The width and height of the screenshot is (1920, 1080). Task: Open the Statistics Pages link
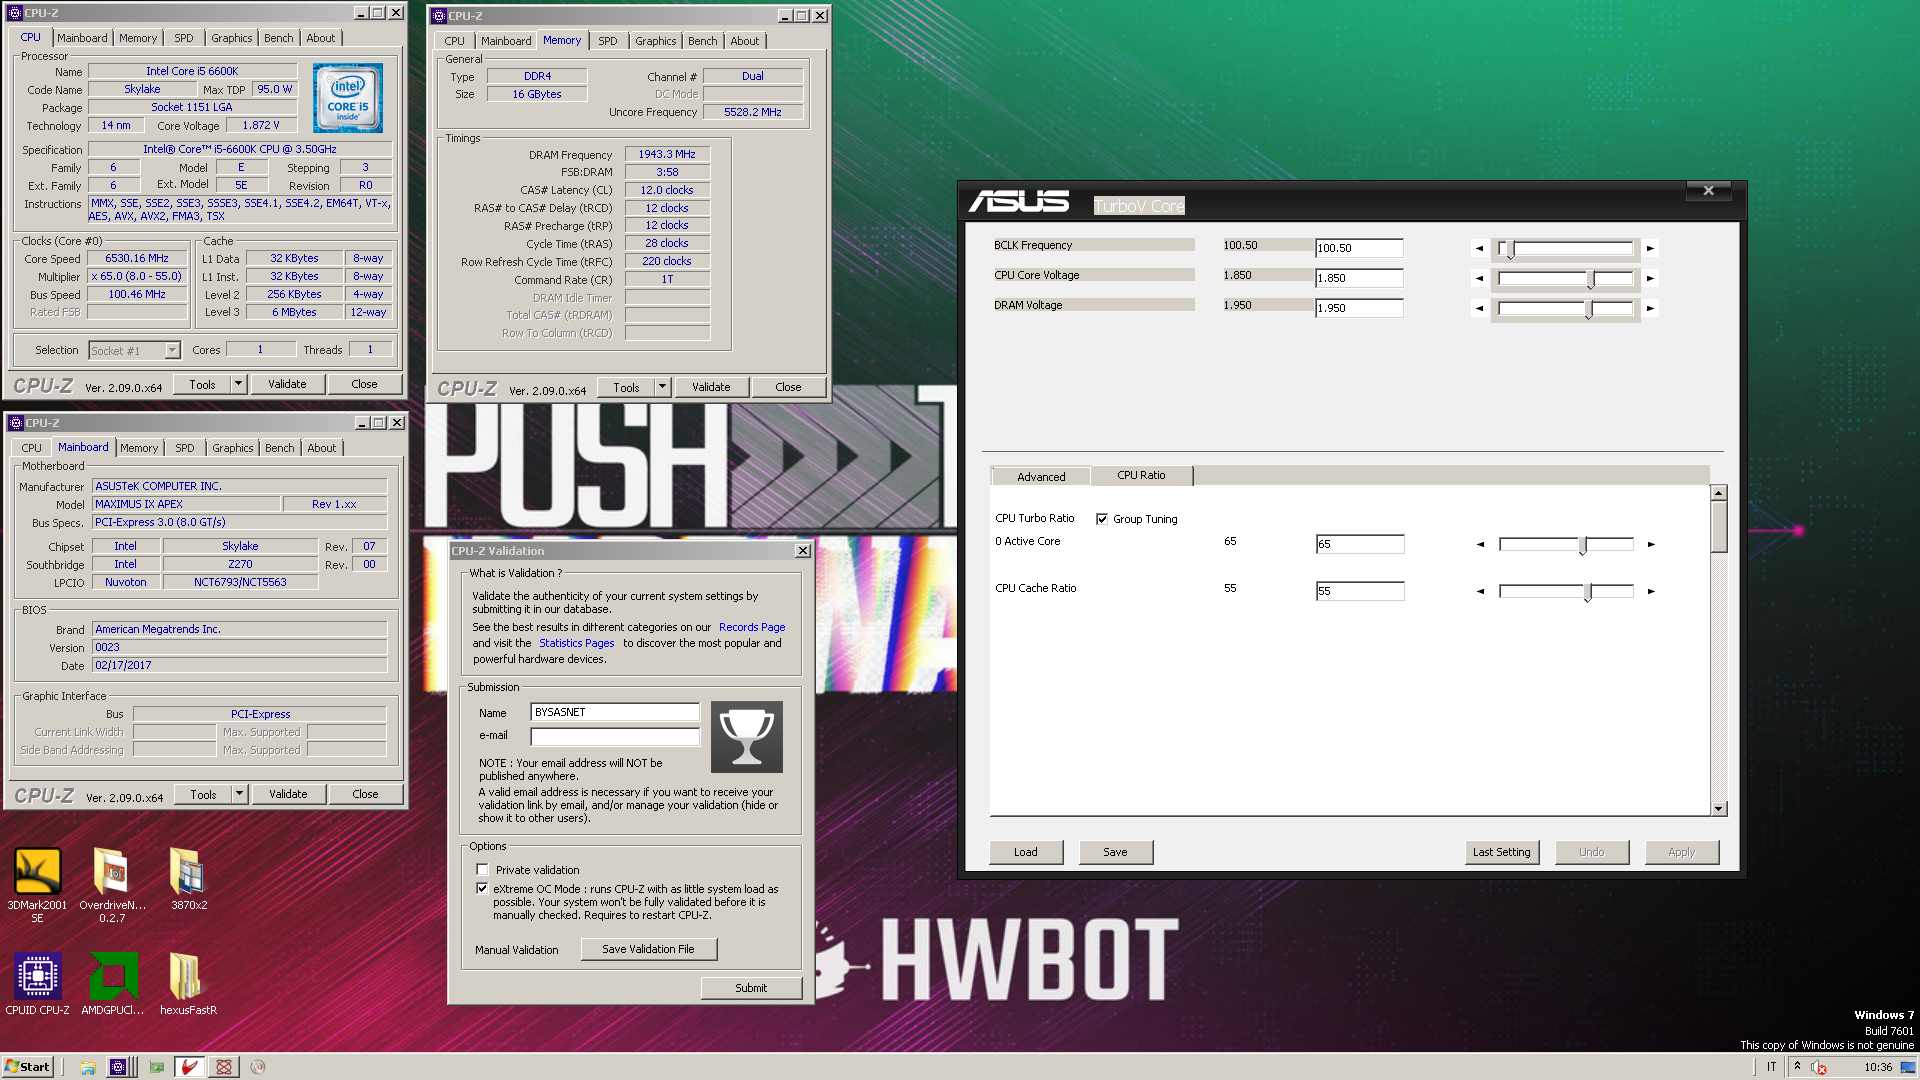[x=577, y=643]
